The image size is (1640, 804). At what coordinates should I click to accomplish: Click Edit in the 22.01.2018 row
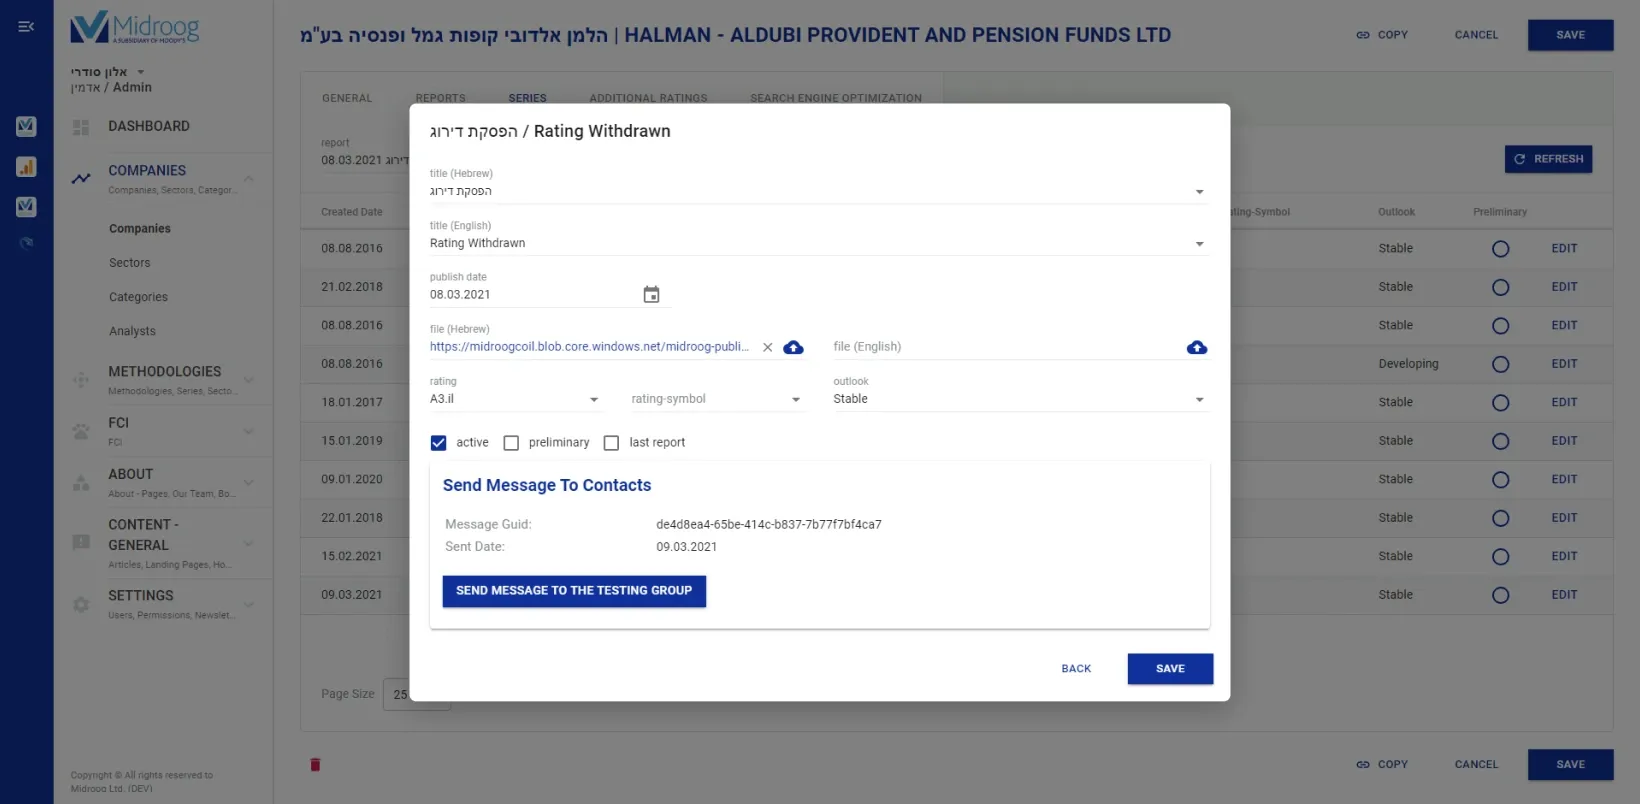(1564, 518)
